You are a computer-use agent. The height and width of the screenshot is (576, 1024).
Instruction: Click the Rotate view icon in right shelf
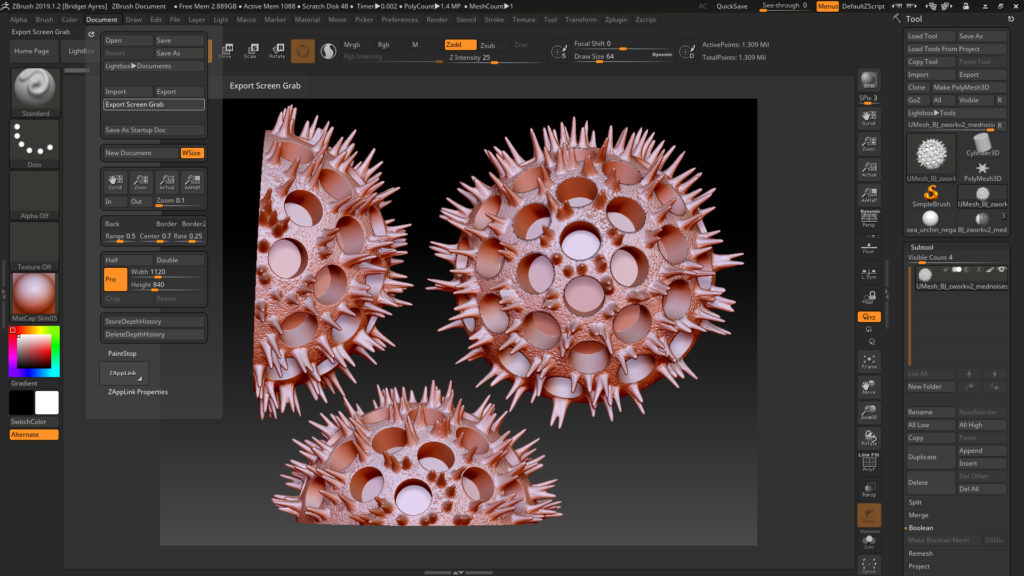pos(869,438)
